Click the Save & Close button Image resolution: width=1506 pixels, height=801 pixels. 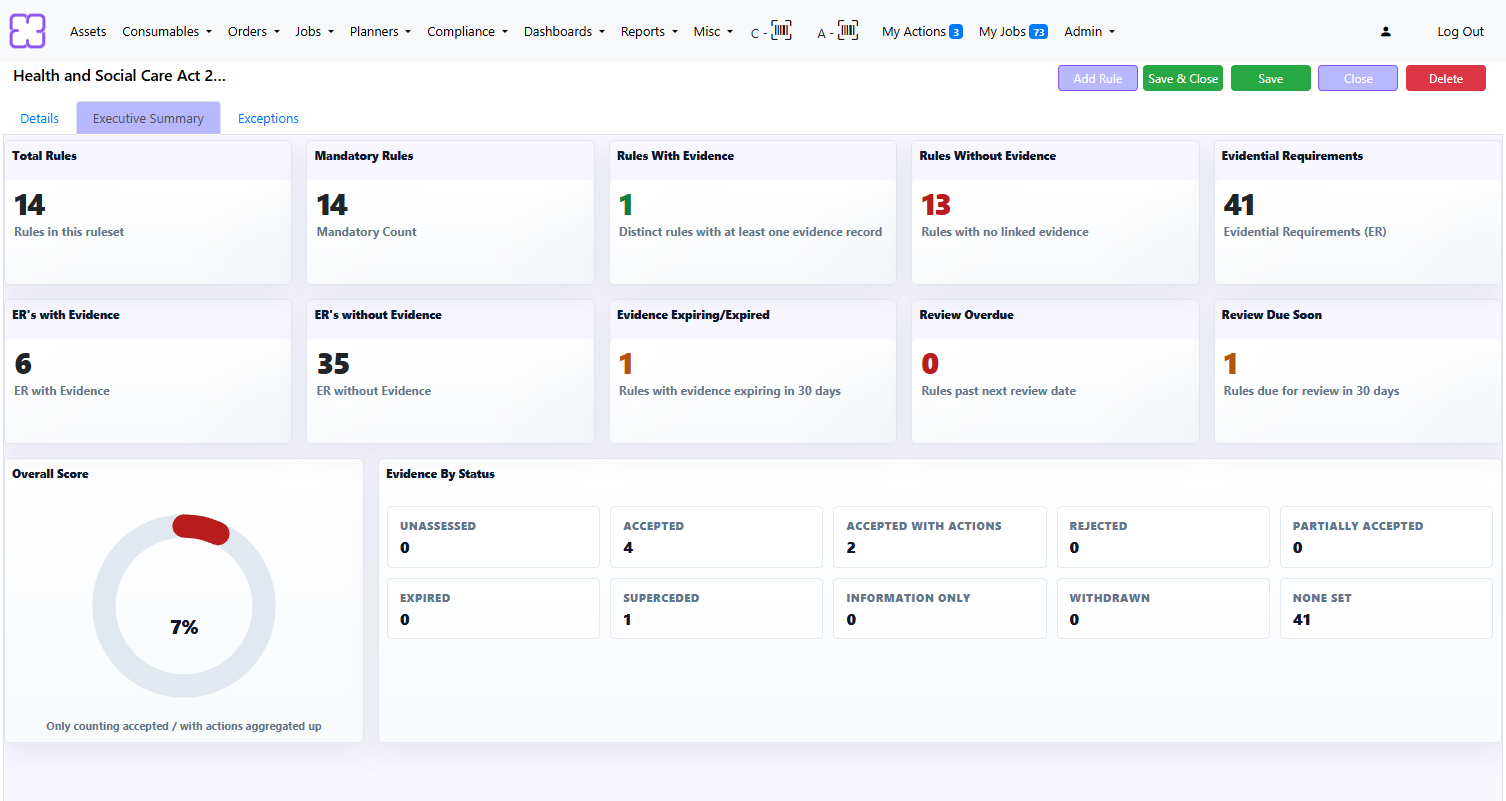click(1183, 79)
